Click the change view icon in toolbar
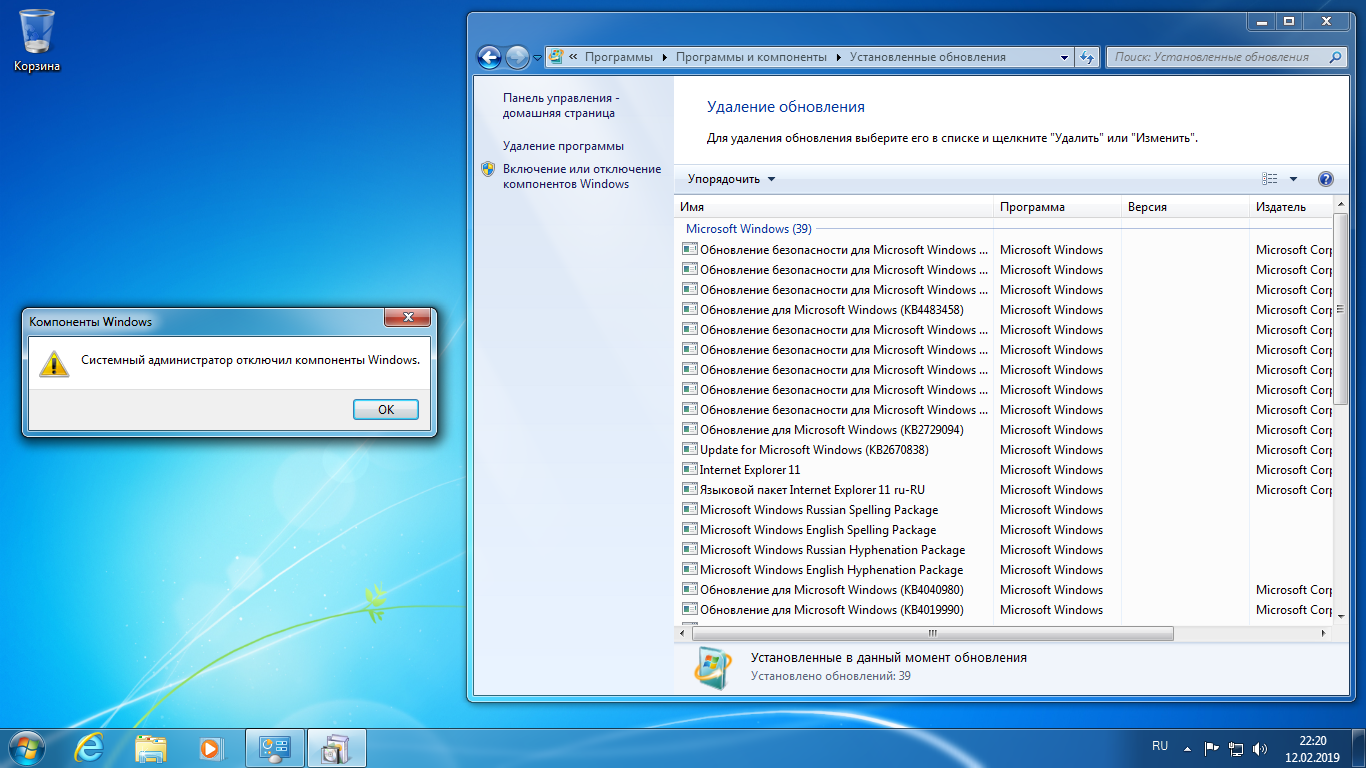Image resolution: width=1366 pixels, height=768 pixels. [x=1270, y=180]
